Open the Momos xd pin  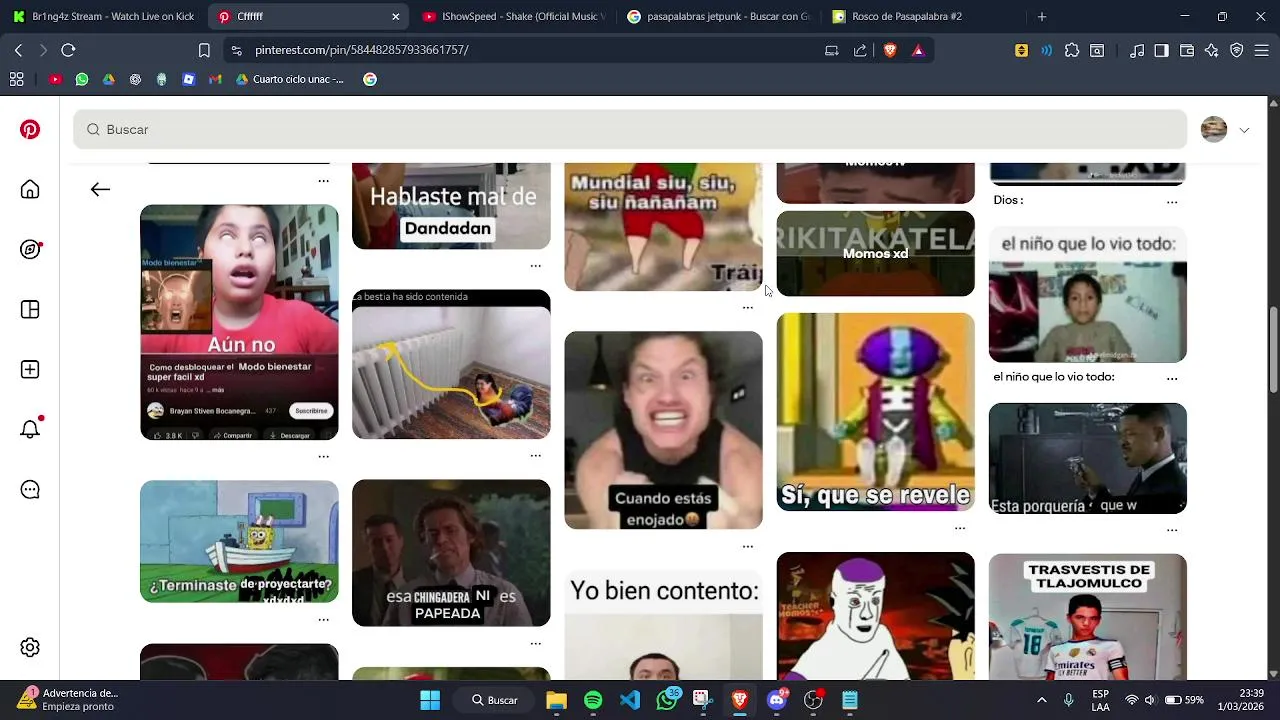875,253
